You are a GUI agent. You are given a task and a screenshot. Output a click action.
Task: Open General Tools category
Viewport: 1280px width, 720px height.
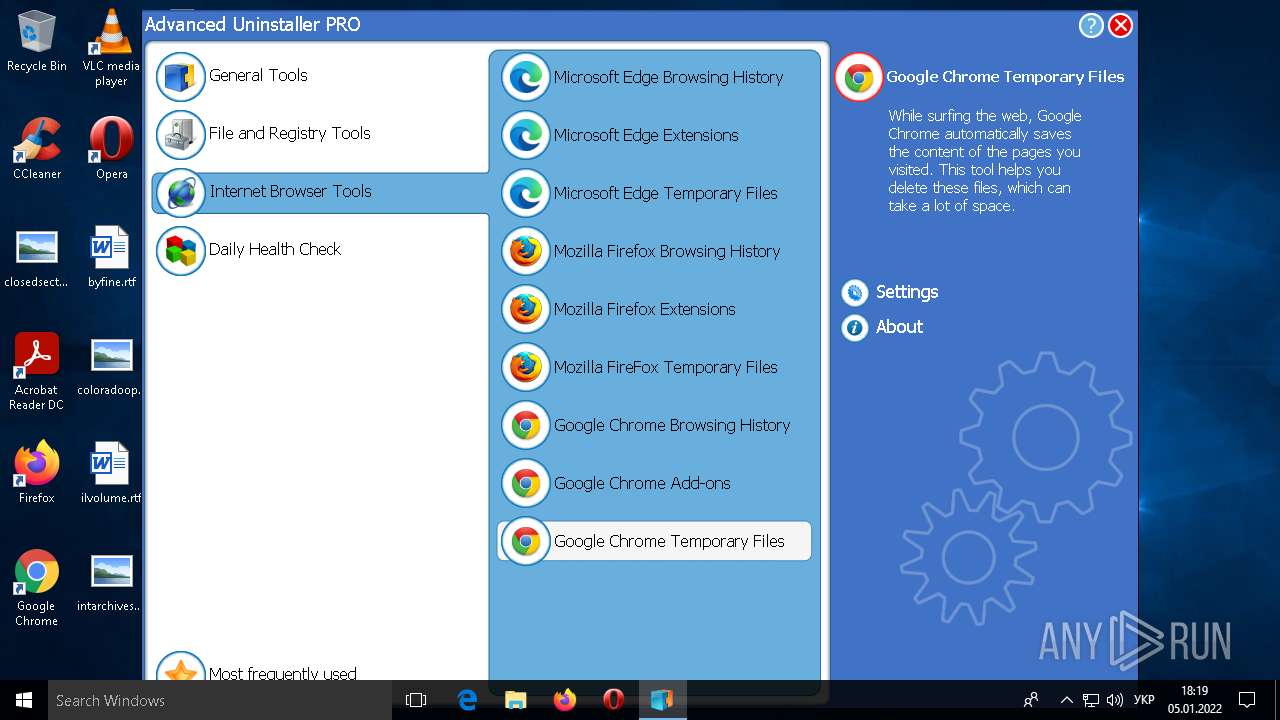(258, 76)
